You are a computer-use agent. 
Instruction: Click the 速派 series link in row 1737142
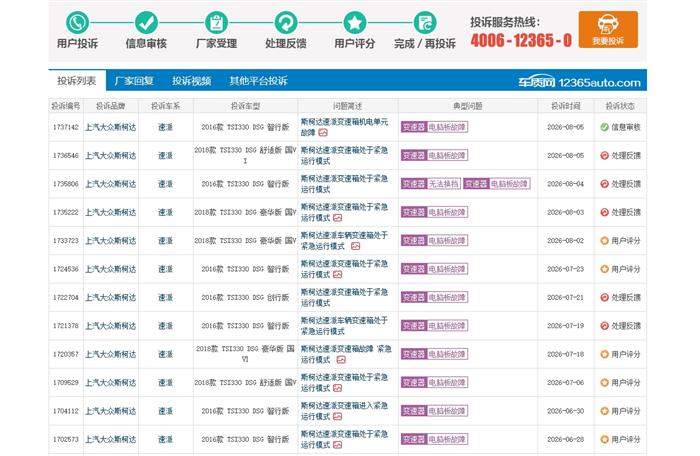click(x=165, y=127)
